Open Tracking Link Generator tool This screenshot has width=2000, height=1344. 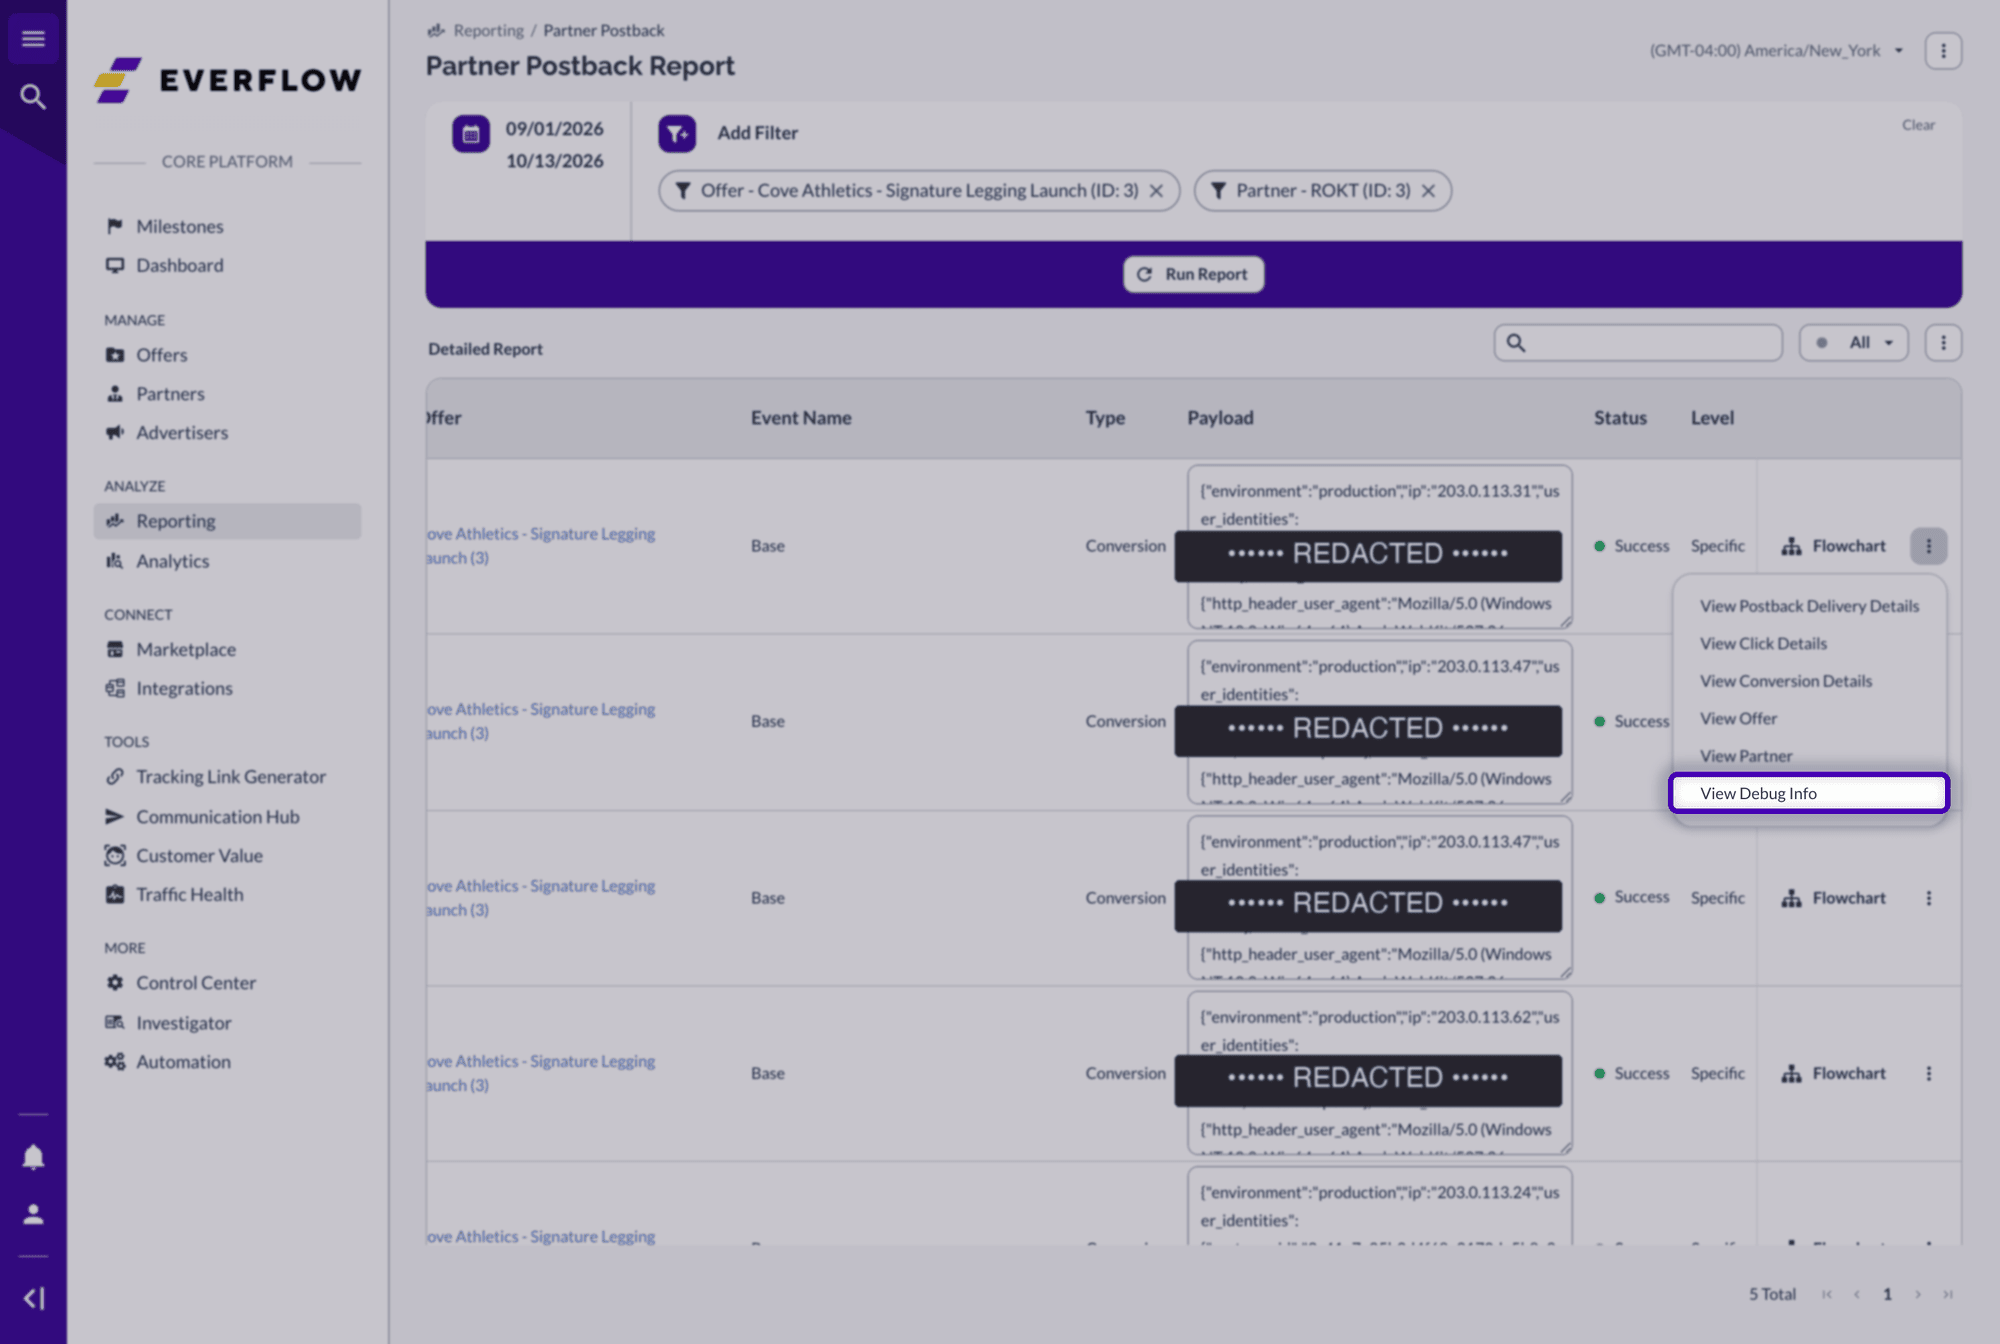[230, 777]
